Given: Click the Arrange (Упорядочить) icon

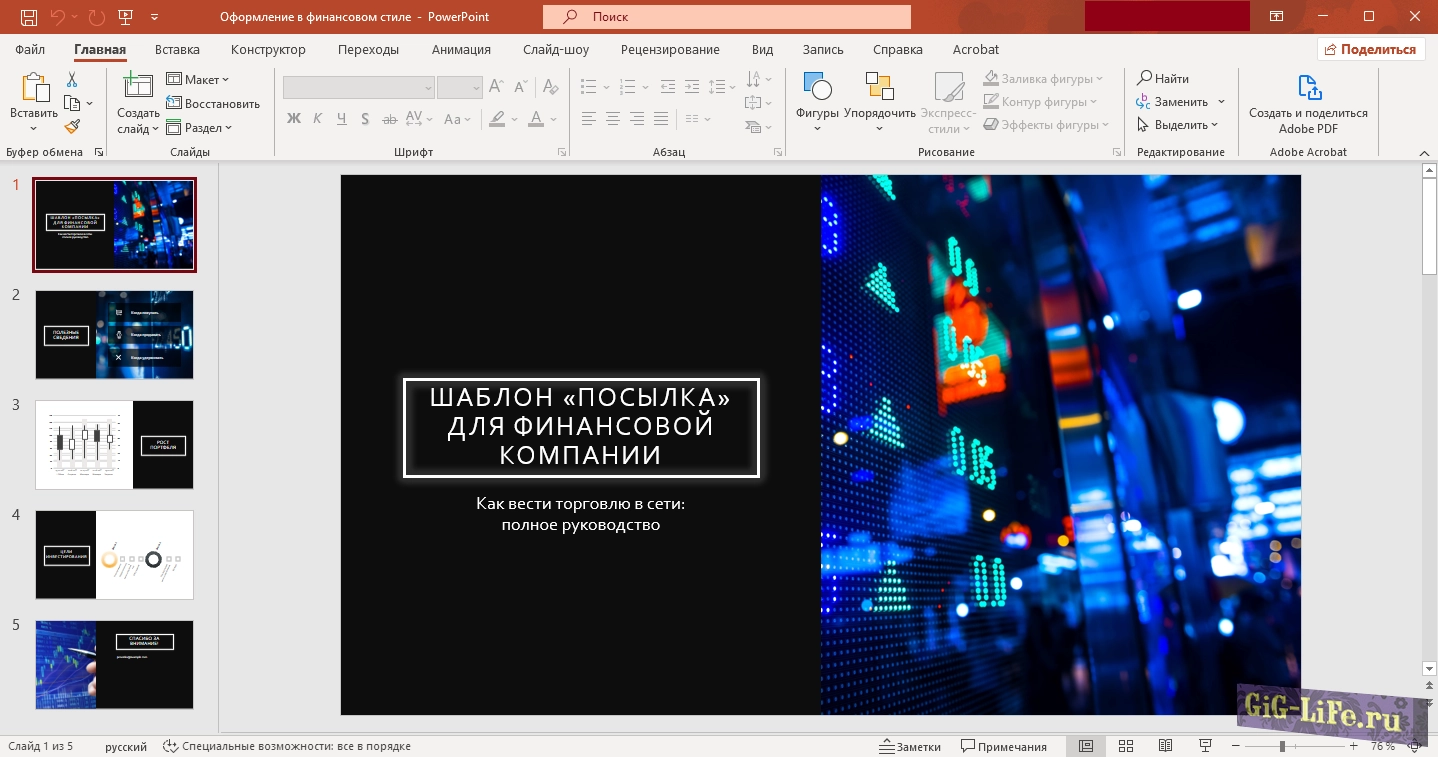Looking at the screenshot, I should coord(879,101).
